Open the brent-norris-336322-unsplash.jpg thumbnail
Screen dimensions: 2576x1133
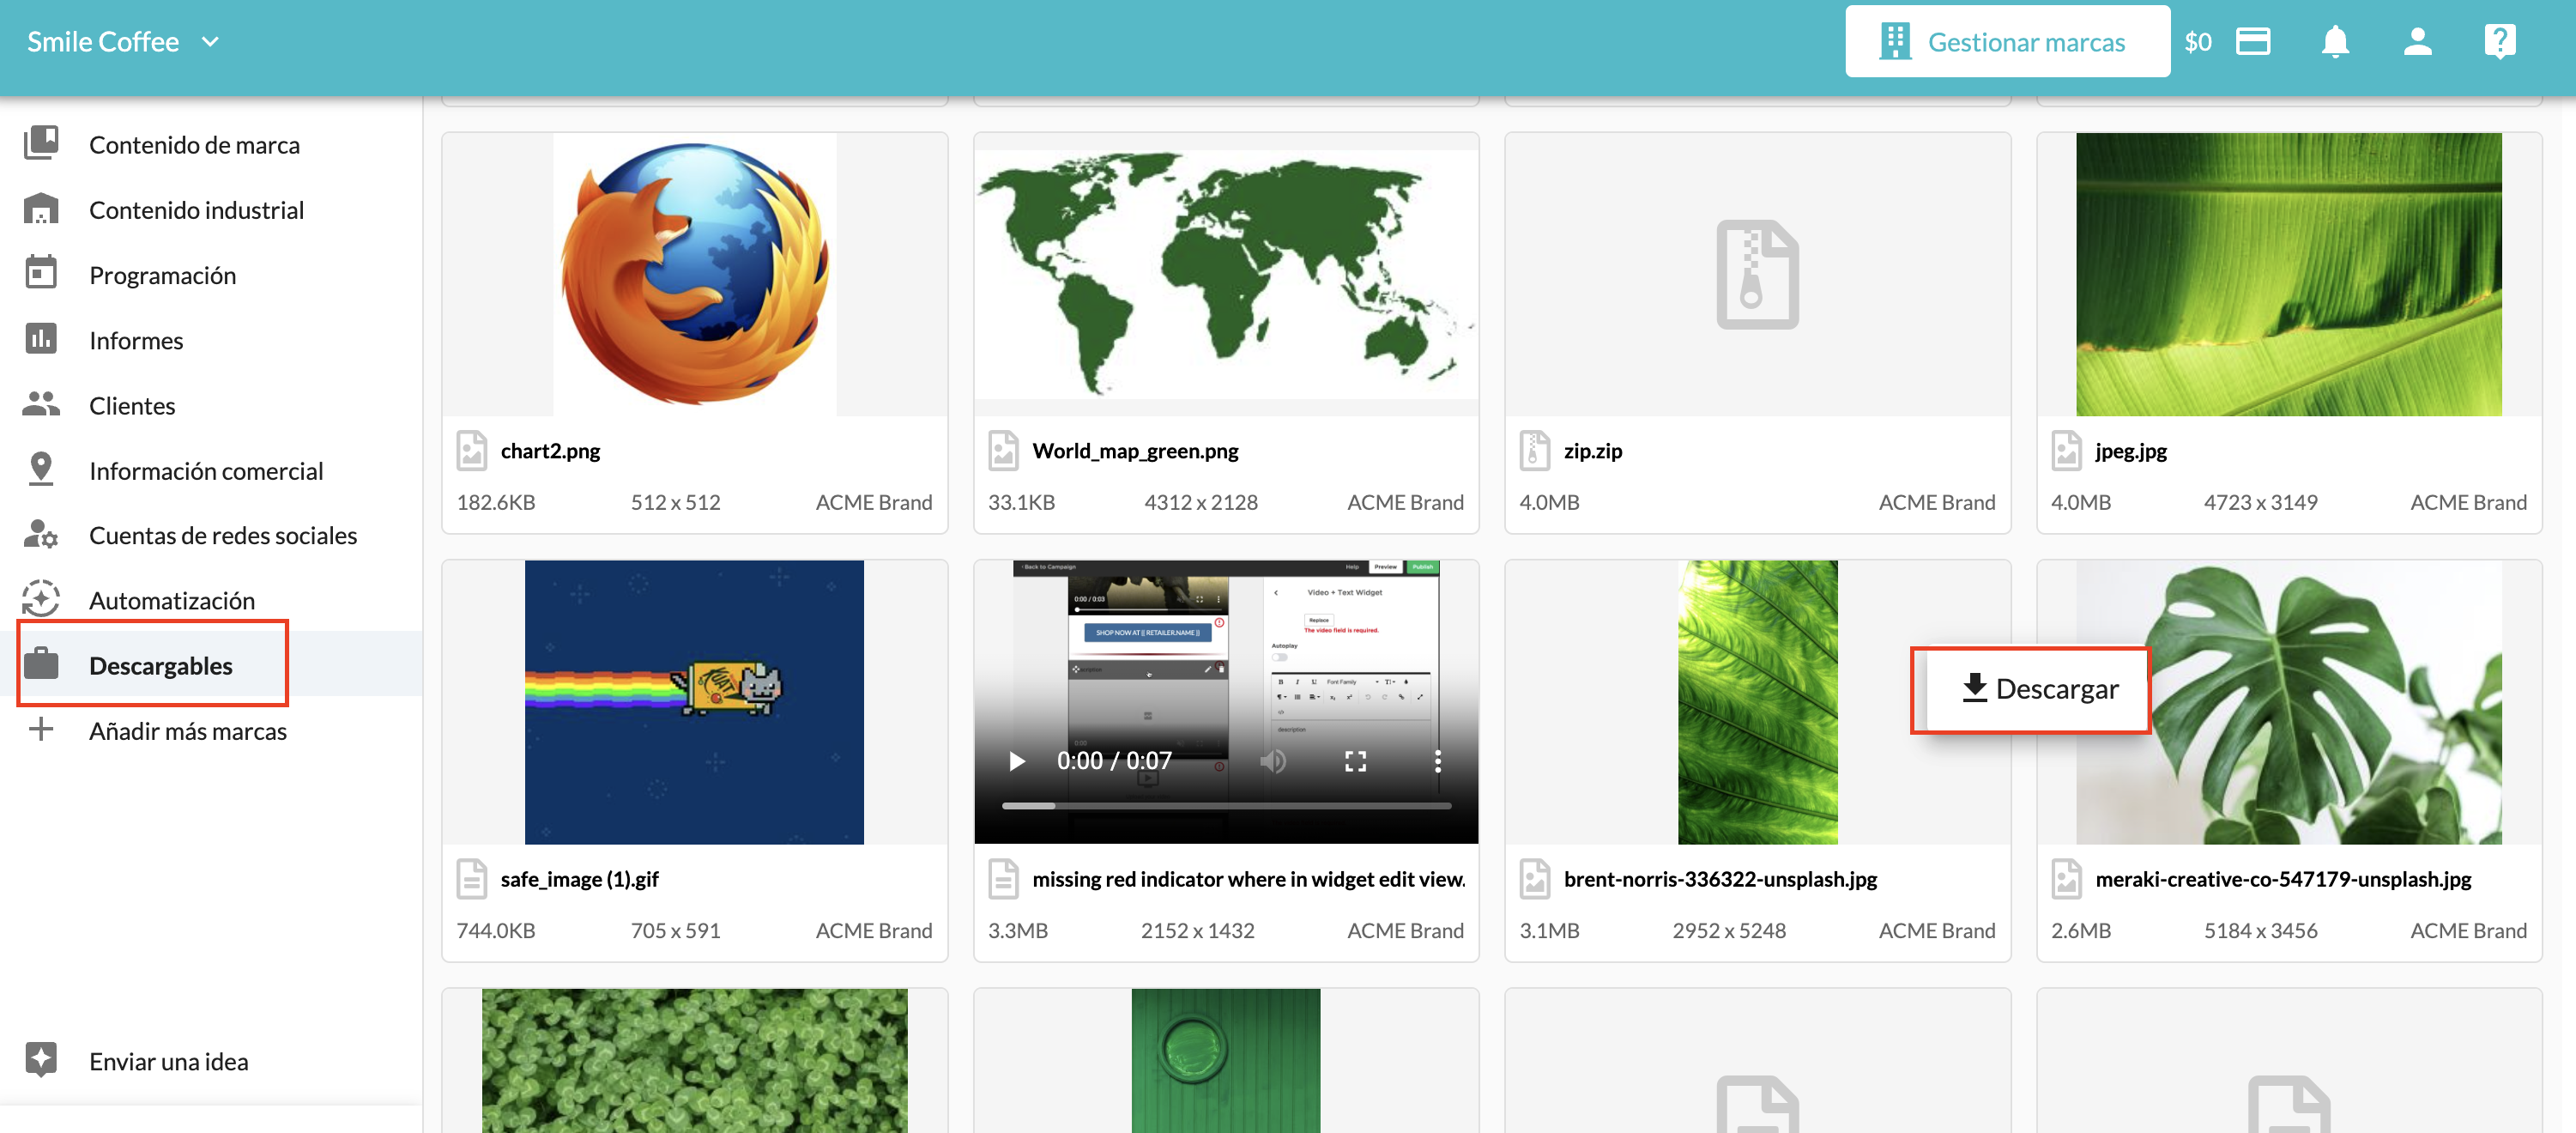(x=1757, y=702)
